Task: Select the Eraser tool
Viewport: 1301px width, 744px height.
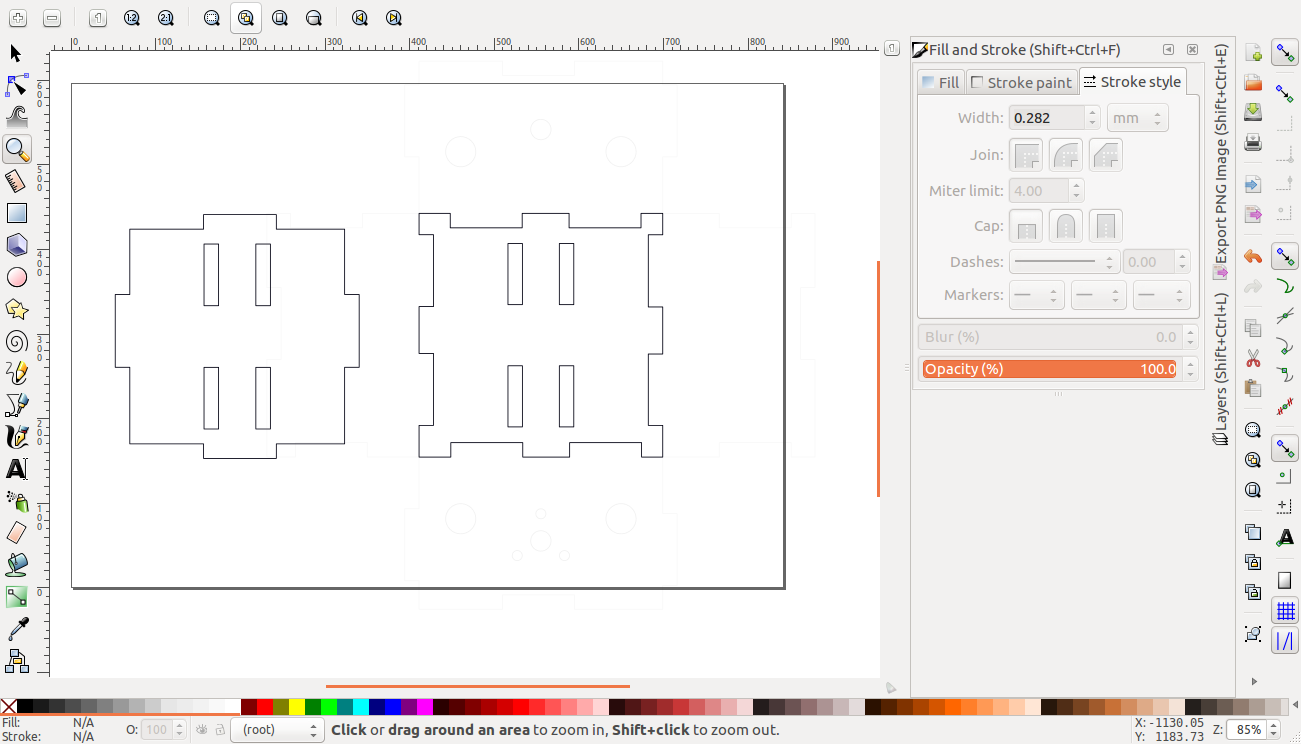Action: 16,533
